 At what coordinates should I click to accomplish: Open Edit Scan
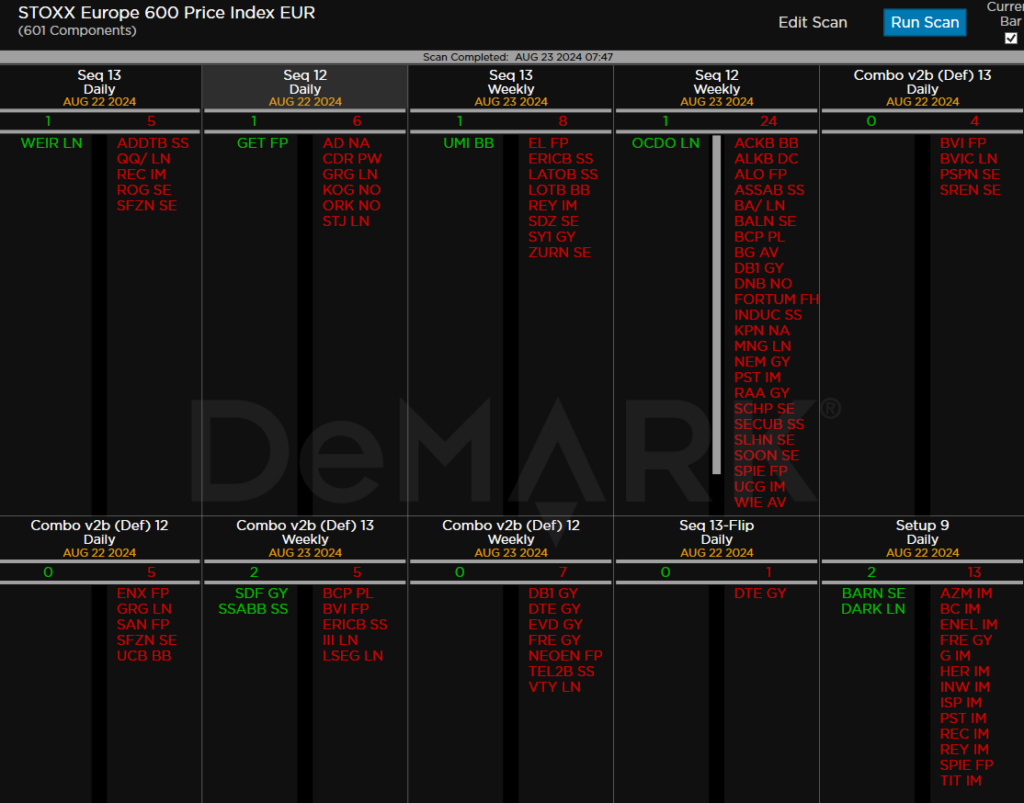click(812, 22)
